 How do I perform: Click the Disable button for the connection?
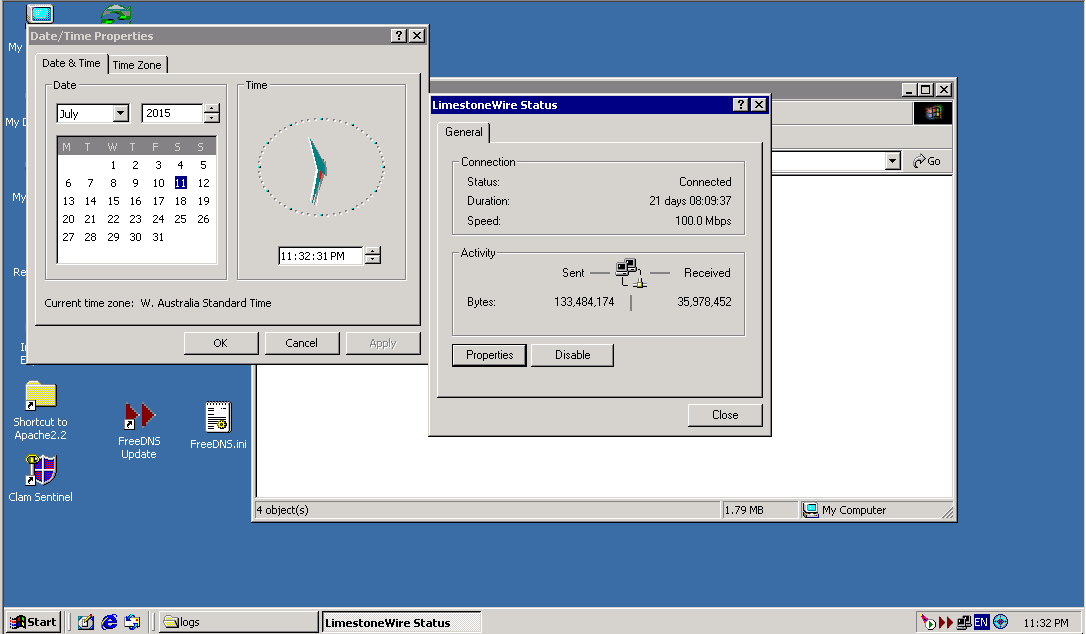(x=573, y=355)
